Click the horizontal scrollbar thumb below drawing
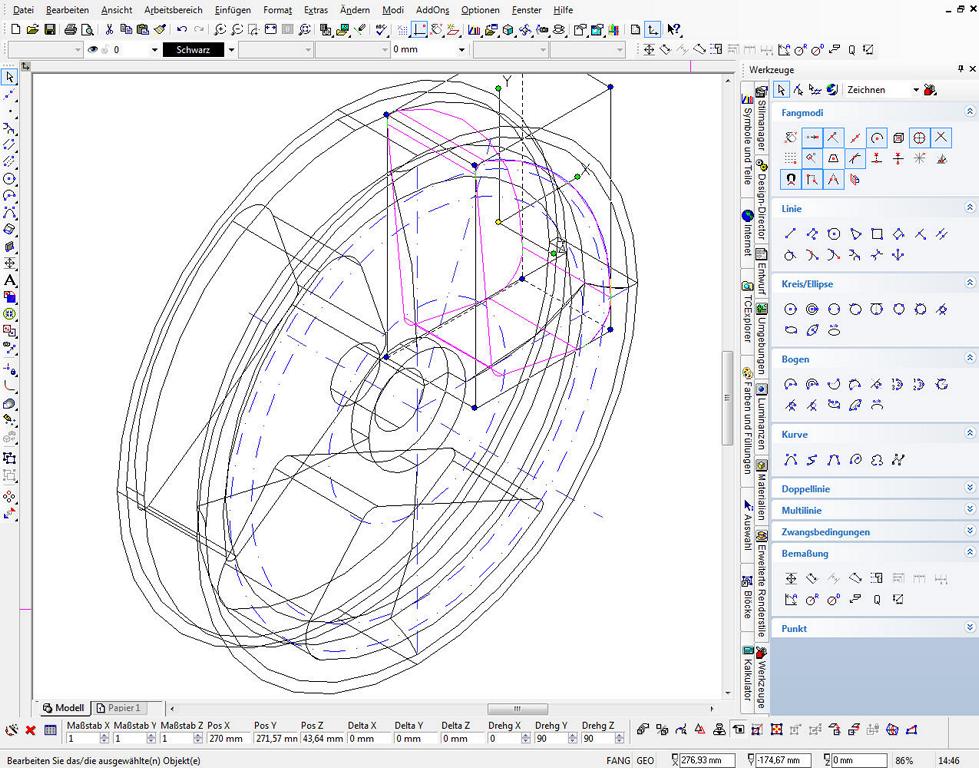The width and height of the screenshot is (979, 768). click(x=518, y=709)
